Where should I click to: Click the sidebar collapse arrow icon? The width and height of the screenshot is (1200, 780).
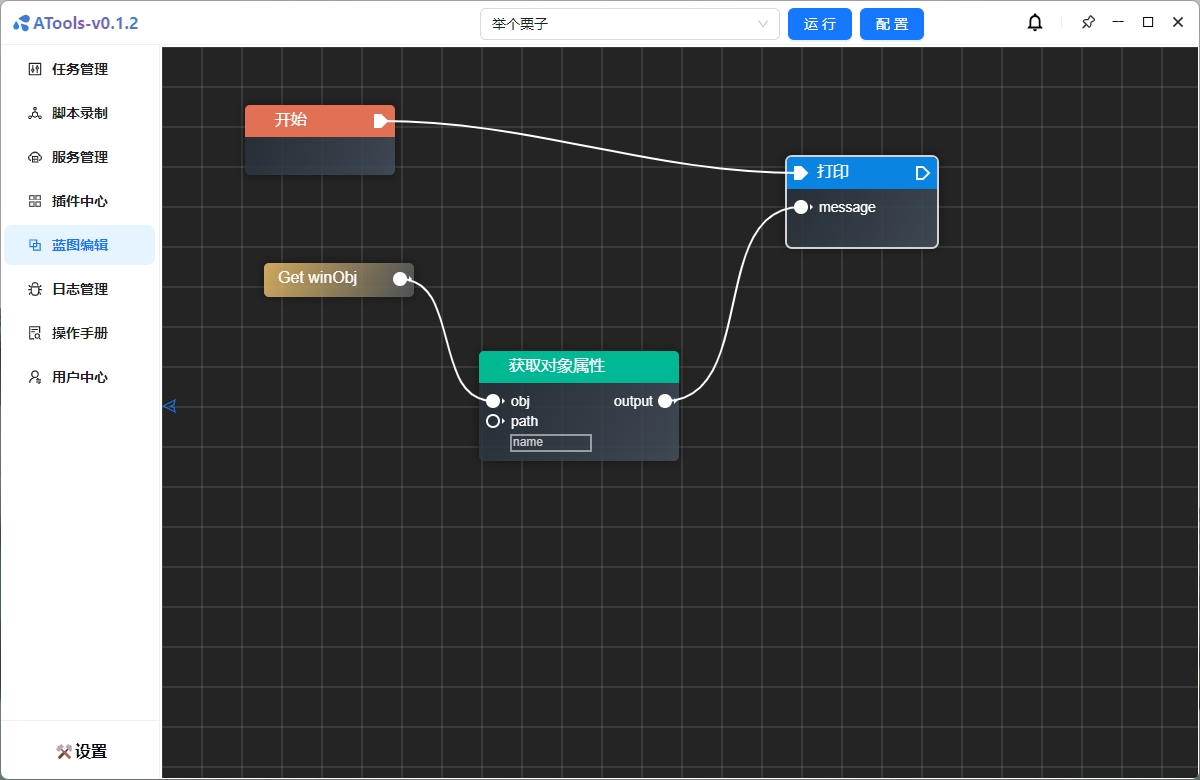pos(169,406)
